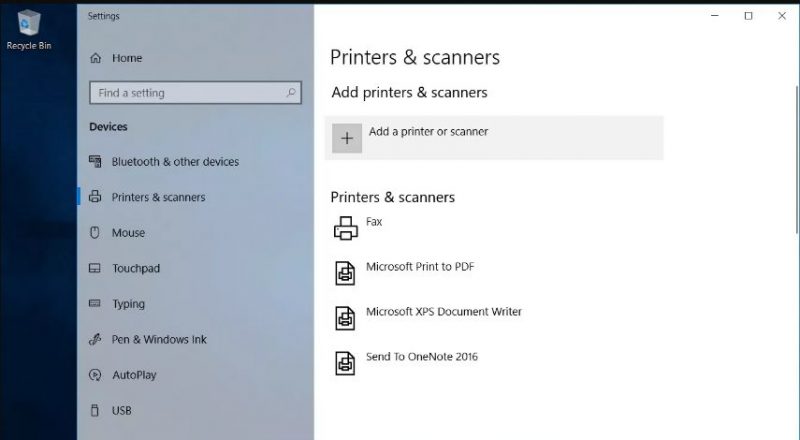Select Microsoft Print to PDF entry

coord(420,266)
